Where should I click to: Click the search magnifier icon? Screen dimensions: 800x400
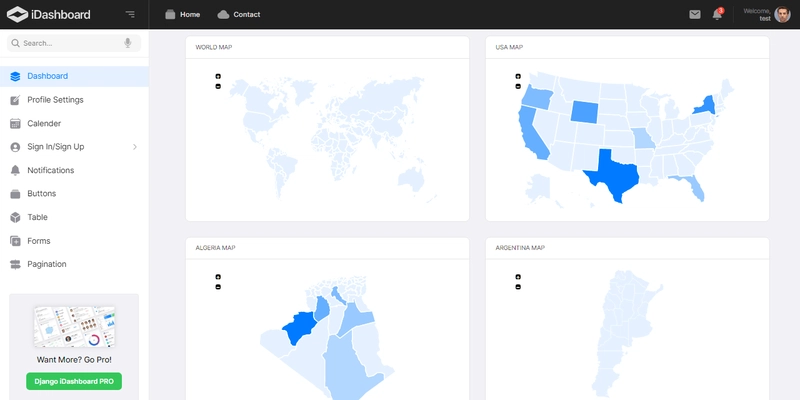point(15,43)
